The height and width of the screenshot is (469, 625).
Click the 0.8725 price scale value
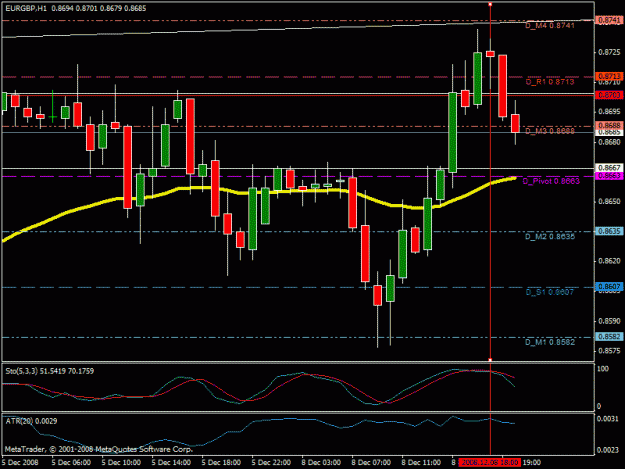click(609, 52)
